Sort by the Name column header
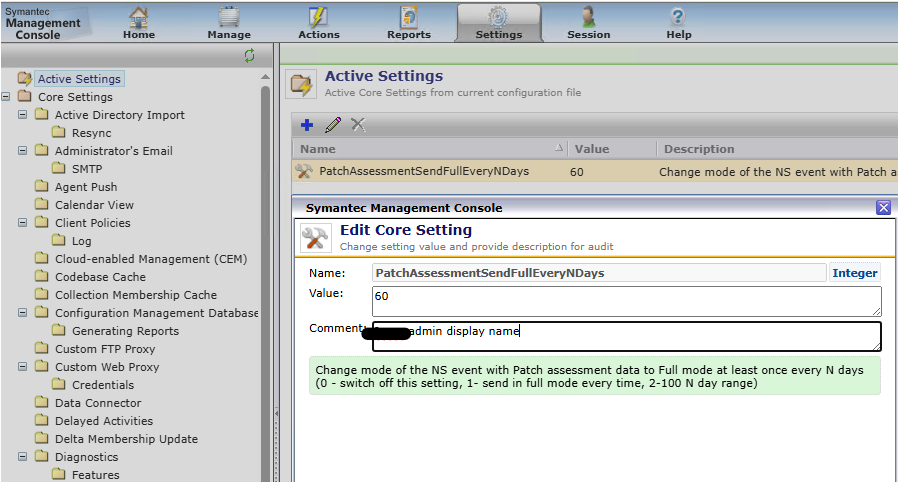Screen dimensions: 898x482 (430, 149)
